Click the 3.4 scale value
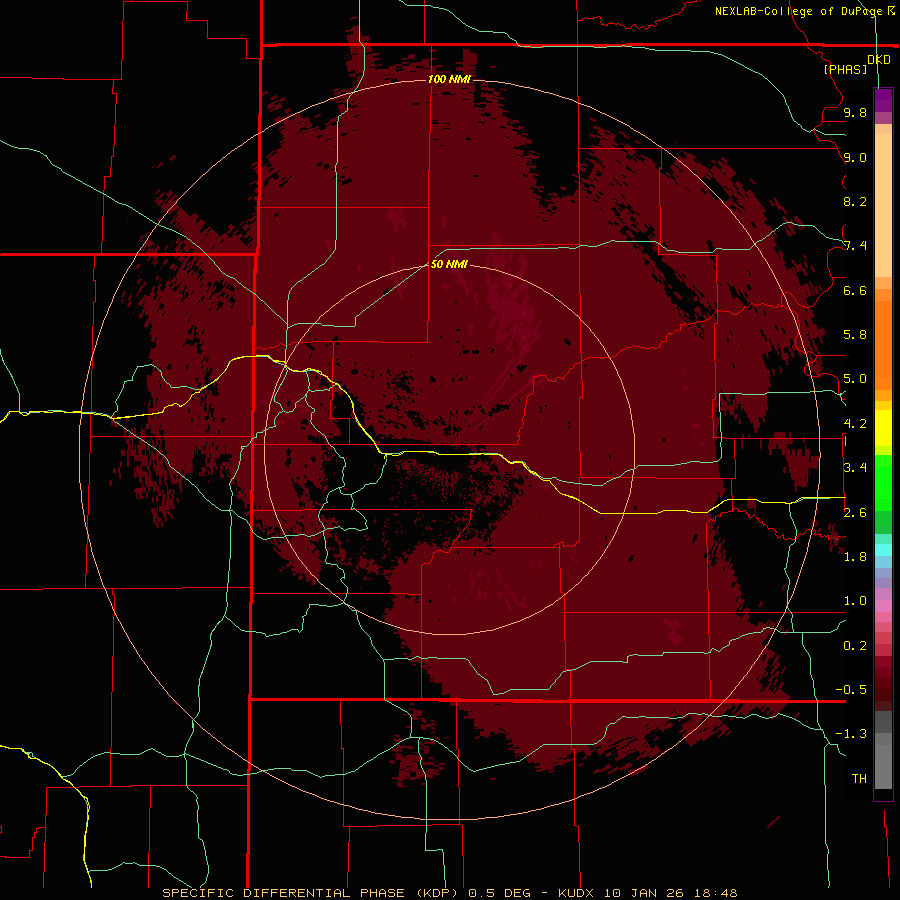Viewport: 900px width, 900px height. pyautogui.click(x=855, y=468)
